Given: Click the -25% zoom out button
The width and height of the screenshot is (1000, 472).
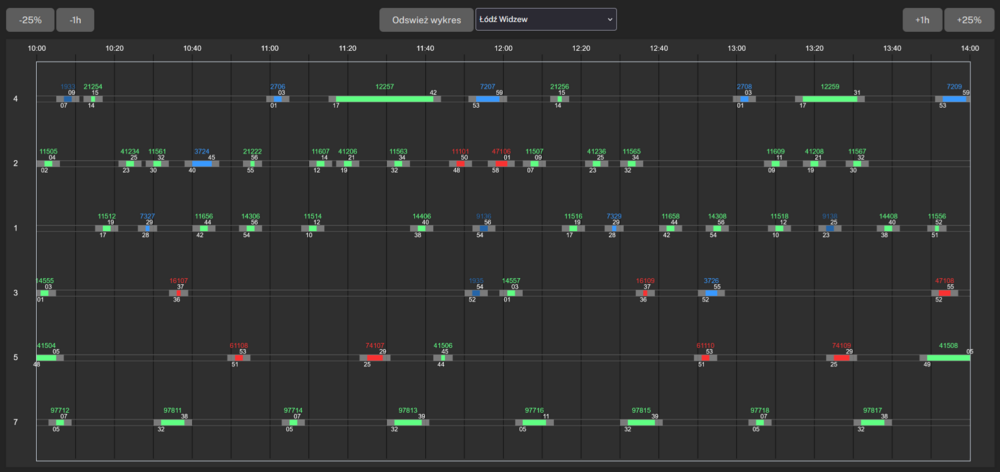Looking at the screenshot, I should coord(29,20).
